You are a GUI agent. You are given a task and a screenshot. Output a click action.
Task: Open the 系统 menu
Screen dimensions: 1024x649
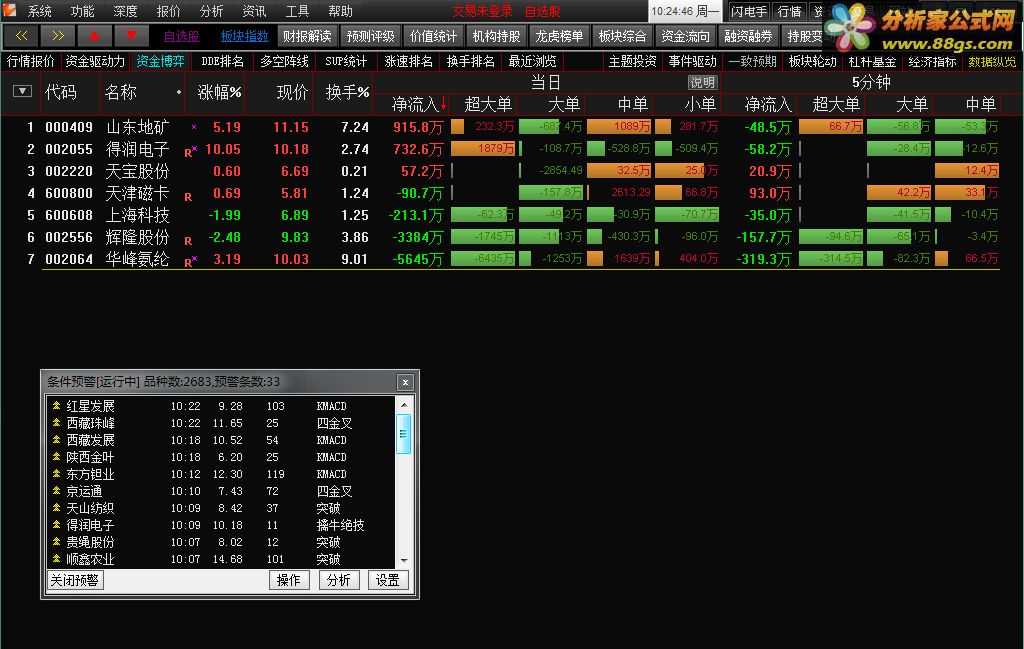(39, 11)
